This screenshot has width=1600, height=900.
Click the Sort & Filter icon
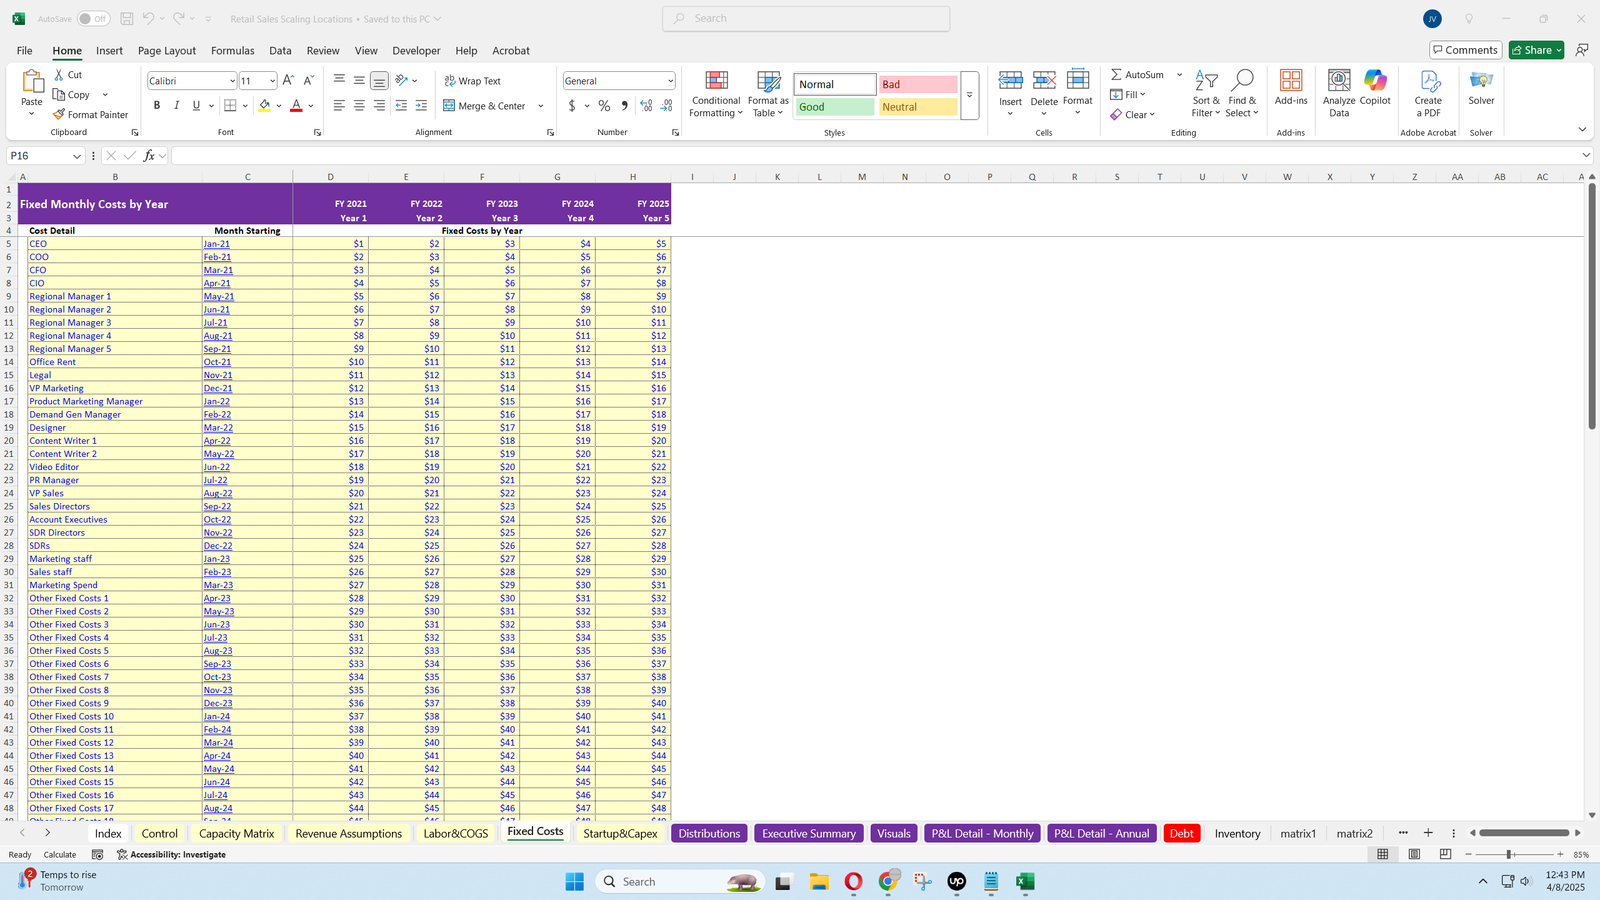(1206, 82)
